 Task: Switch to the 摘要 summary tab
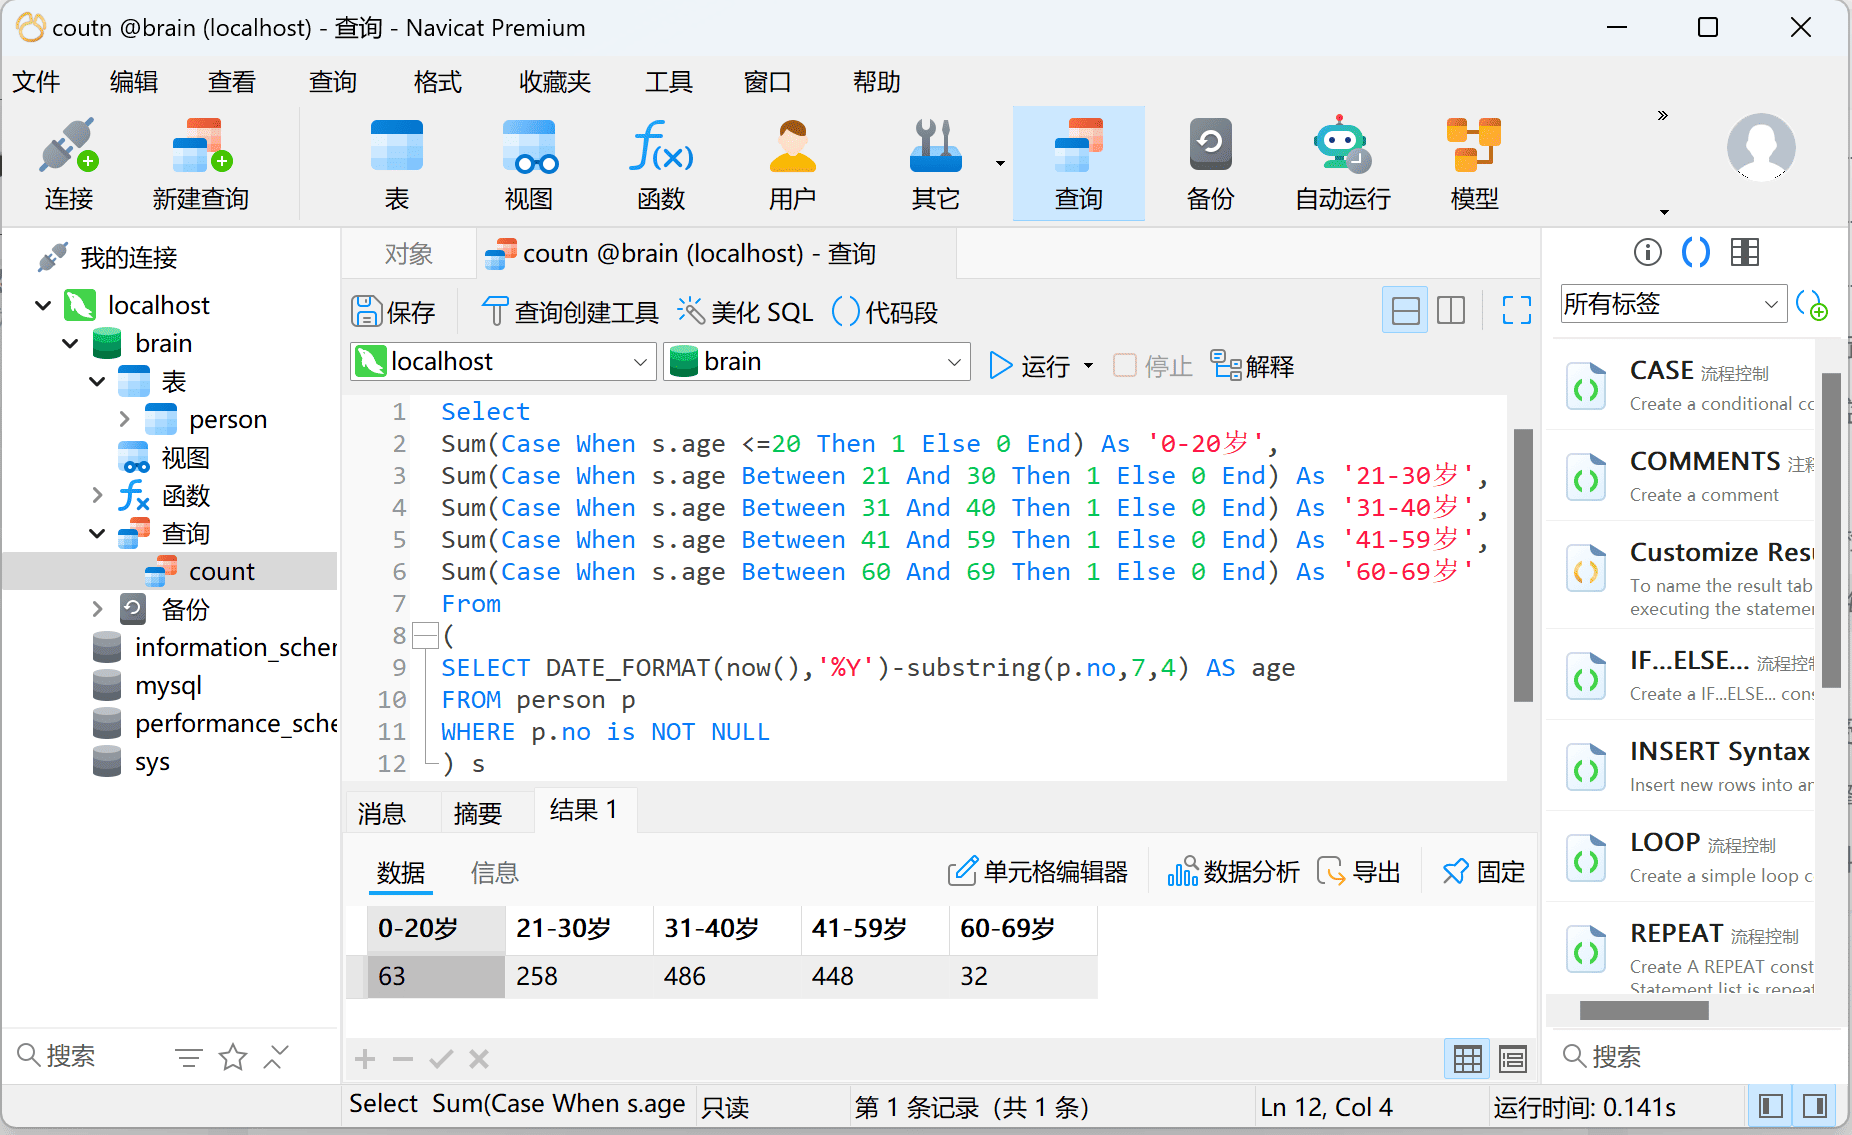click(478, 813)
